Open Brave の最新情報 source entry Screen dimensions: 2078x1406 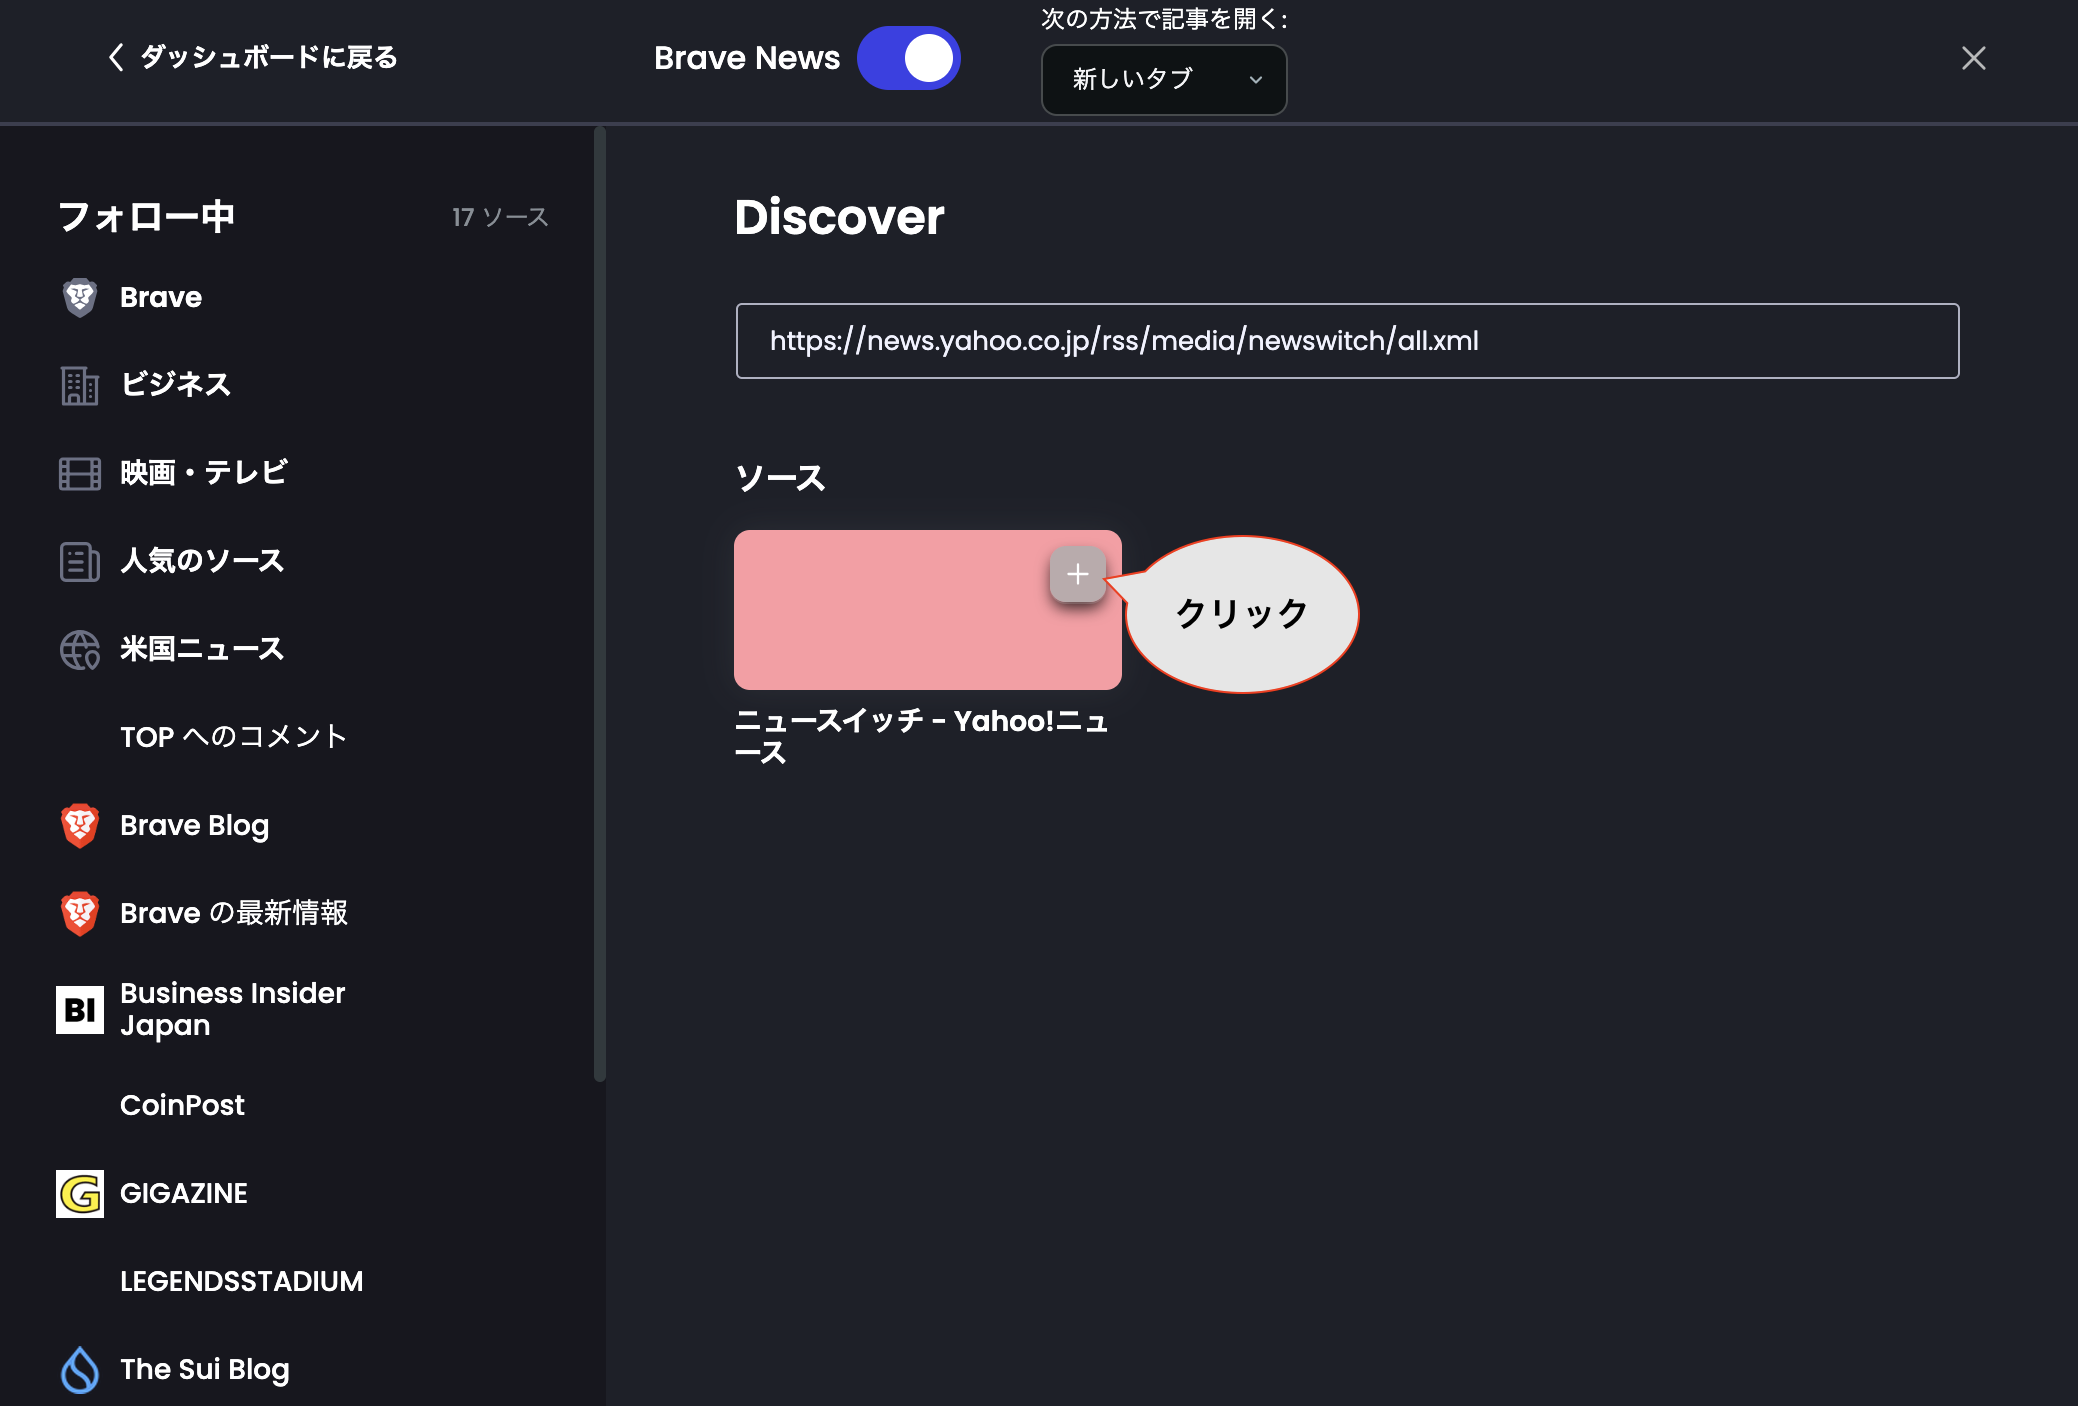234,913
